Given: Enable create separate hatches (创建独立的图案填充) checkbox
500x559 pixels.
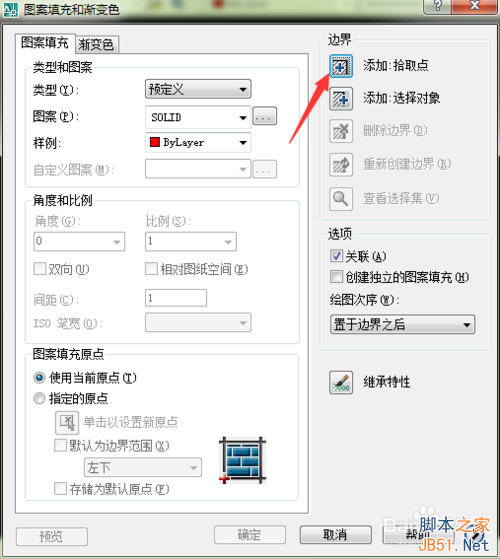Looking at the screenshot, I should click(336, 277).
